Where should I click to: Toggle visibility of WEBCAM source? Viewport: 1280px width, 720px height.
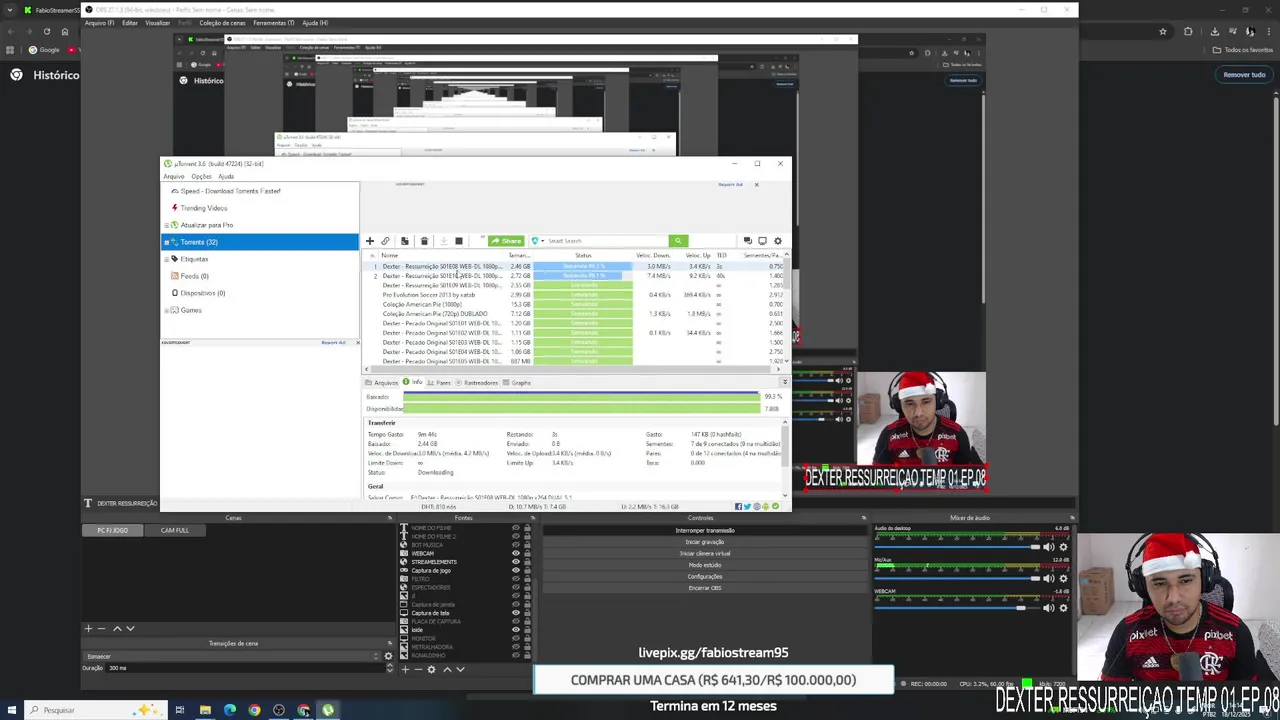click(516, 553)
